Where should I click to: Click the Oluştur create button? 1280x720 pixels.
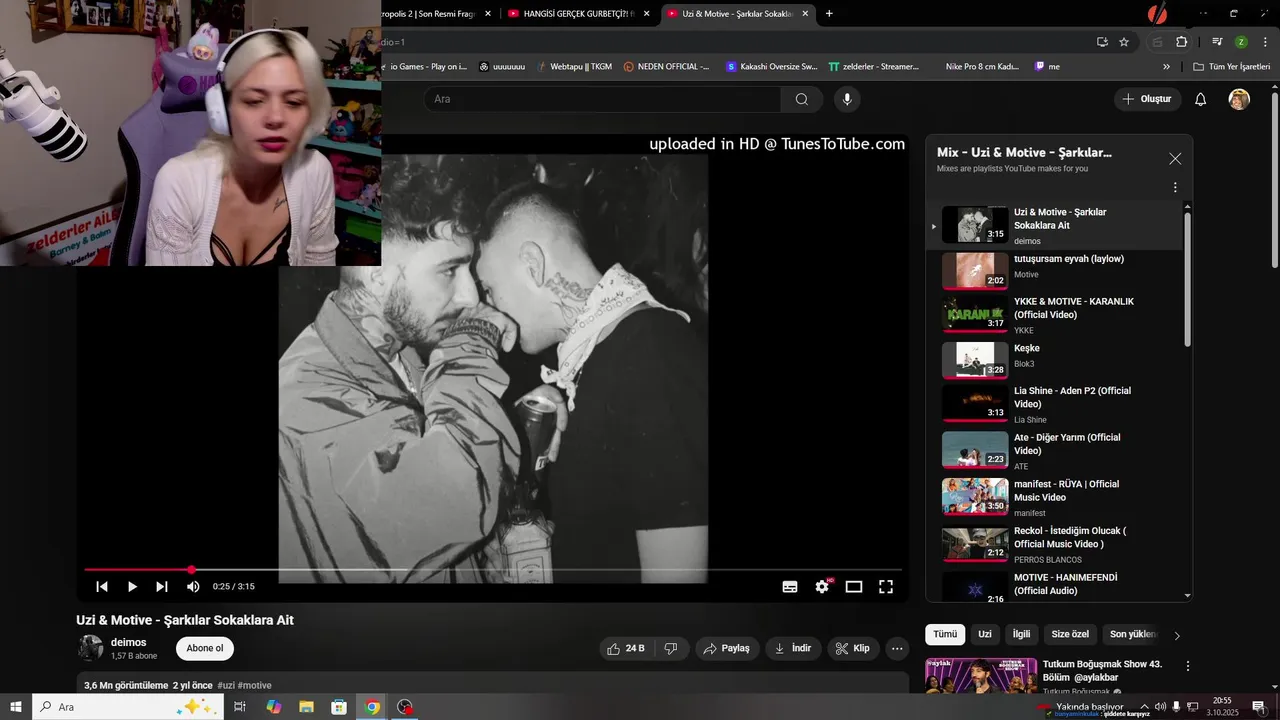click(x=1147, y=99)
